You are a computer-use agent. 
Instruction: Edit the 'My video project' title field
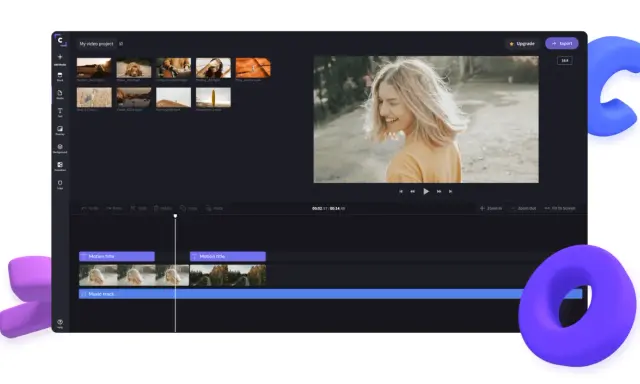pos(96,44)
